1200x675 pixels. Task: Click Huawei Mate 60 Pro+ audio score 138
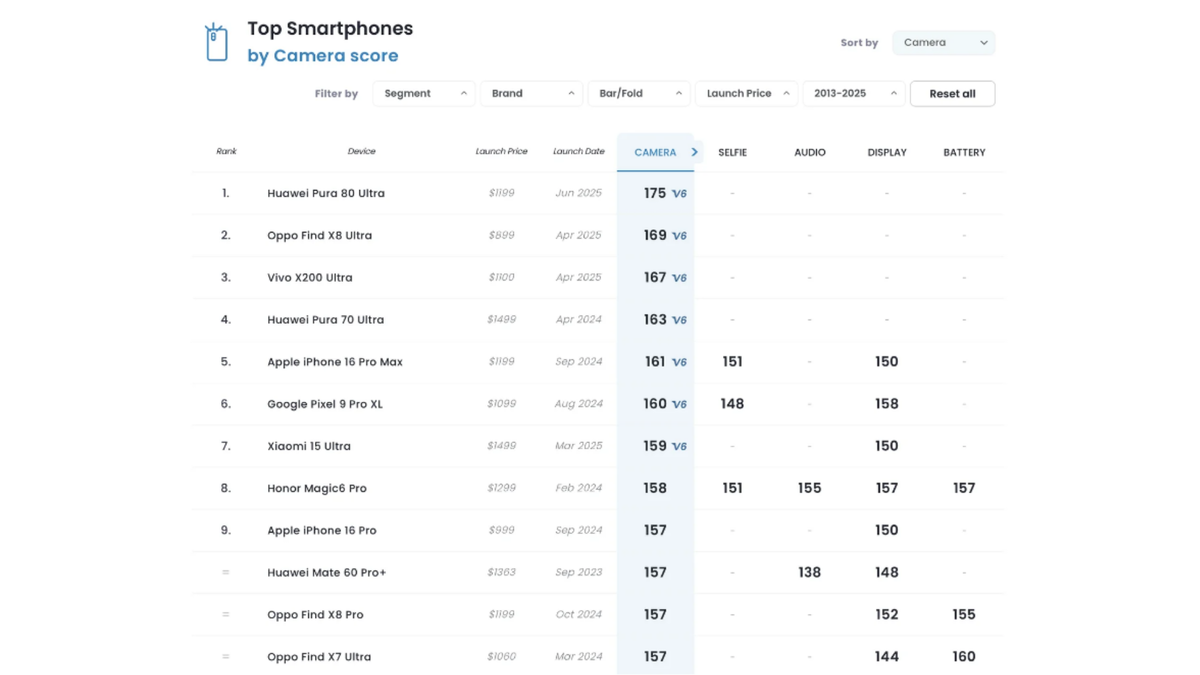click(x=810, y=572)
